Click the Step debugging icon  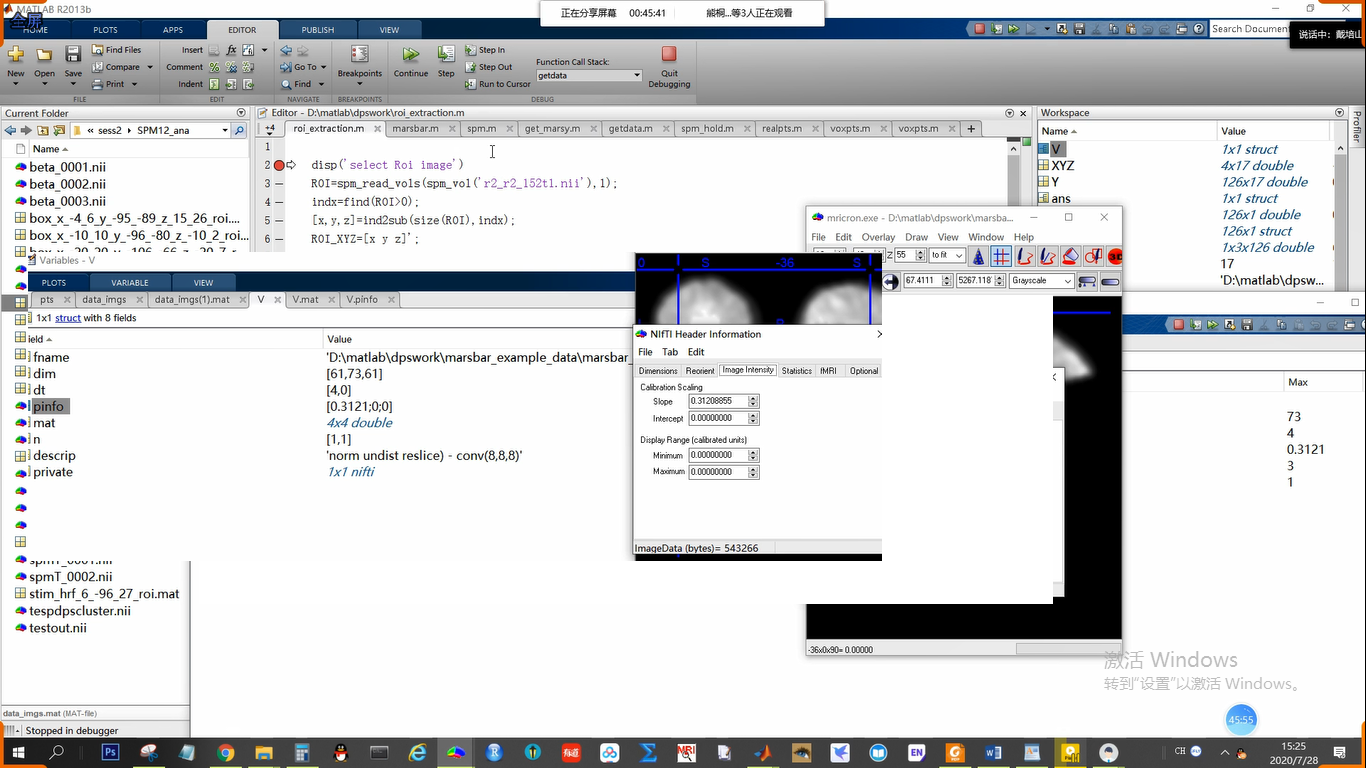[446, 54]
